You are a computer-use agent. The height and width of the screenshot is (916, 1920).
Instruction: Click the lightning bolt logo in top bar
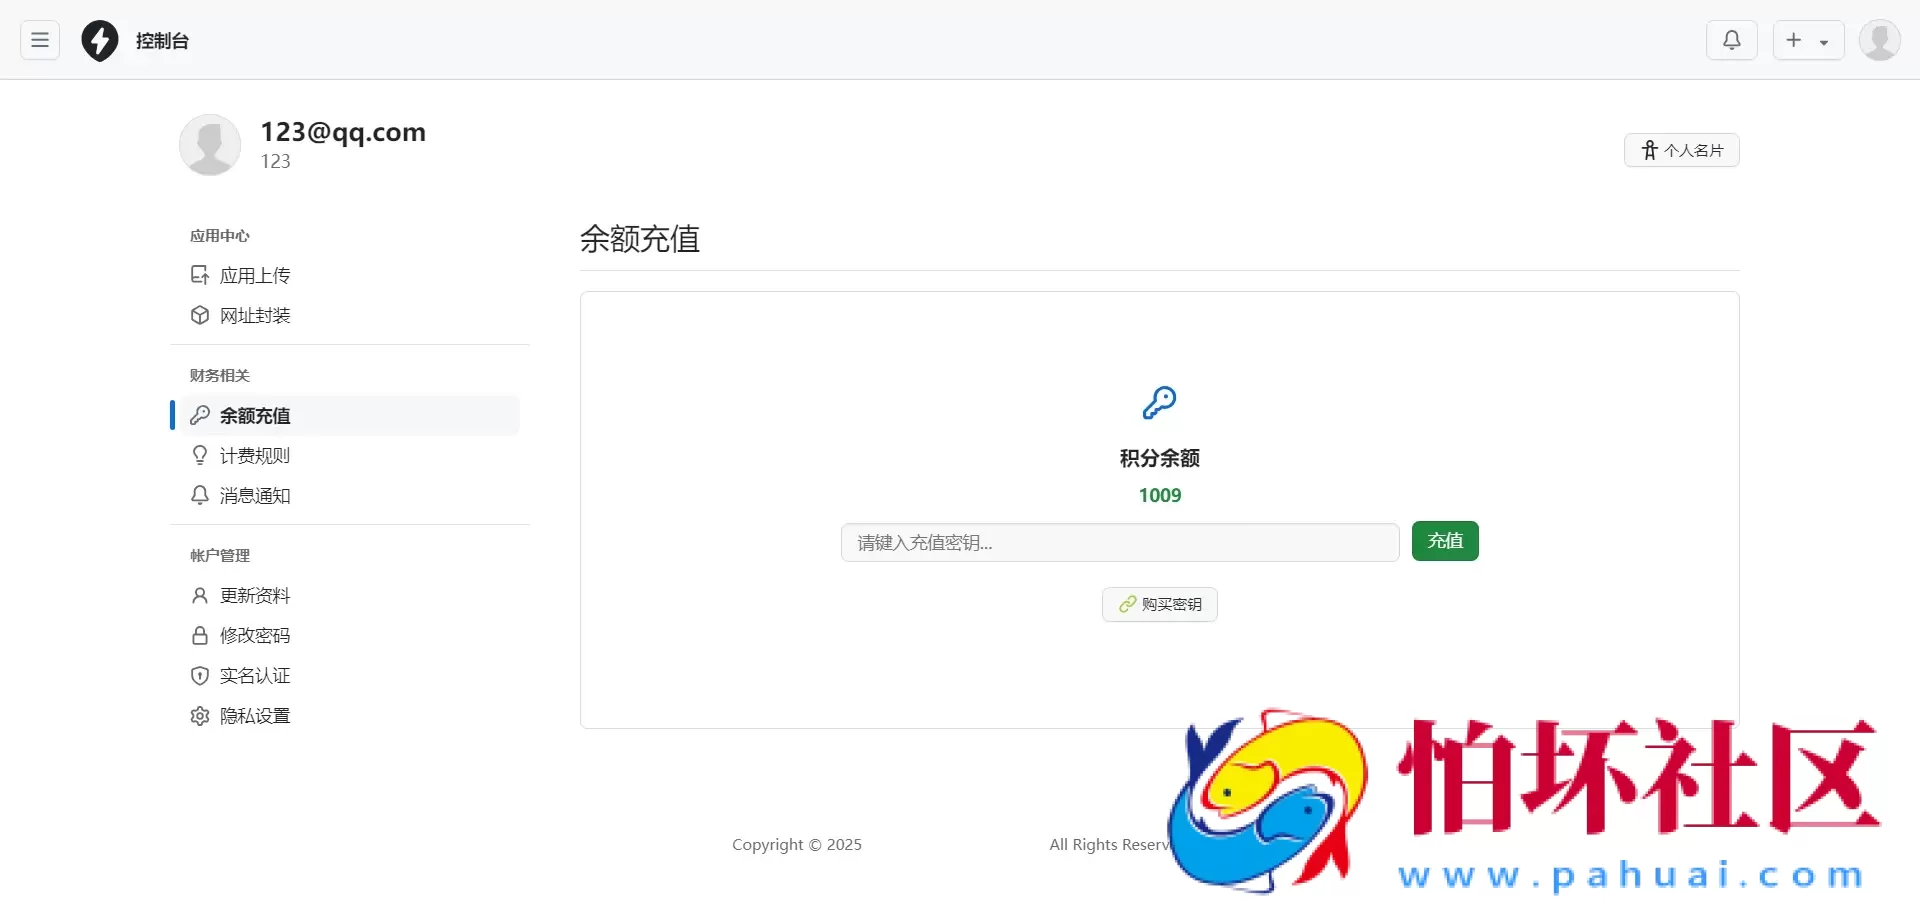click(99, 40)
